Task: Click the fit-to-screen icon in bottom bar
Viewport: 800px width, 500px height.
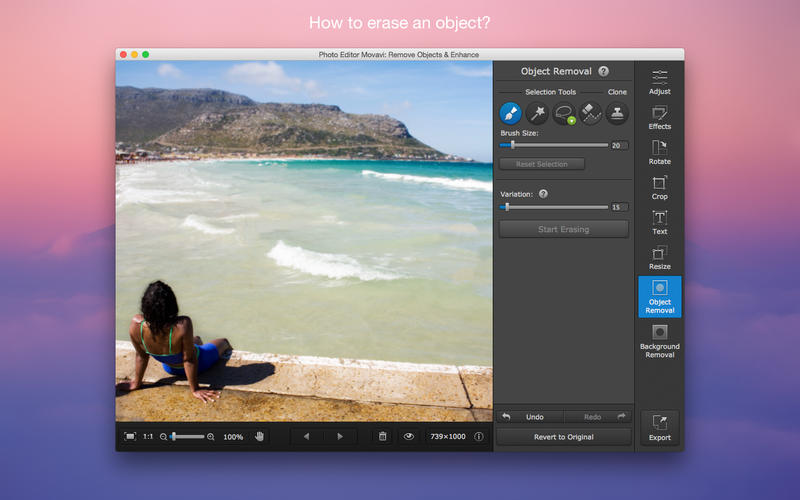Action: [x=130, y=436]
